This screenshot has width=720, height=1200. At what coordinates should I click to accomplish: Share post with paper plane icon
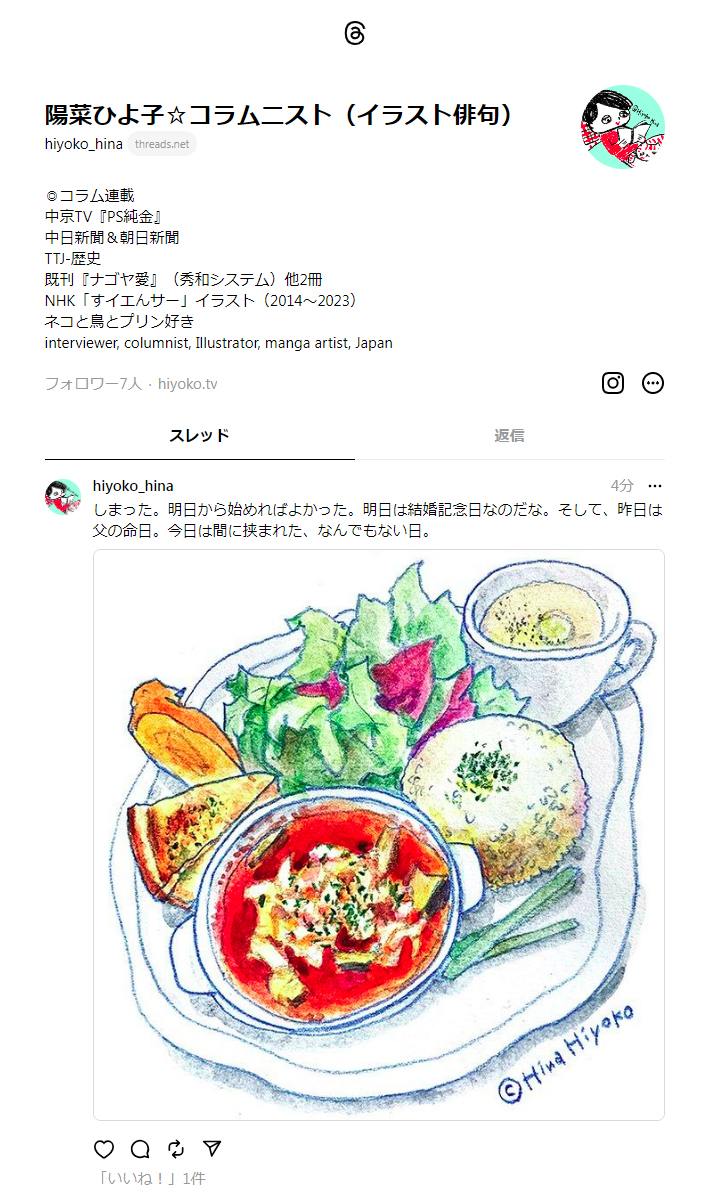click(212, 1149)
